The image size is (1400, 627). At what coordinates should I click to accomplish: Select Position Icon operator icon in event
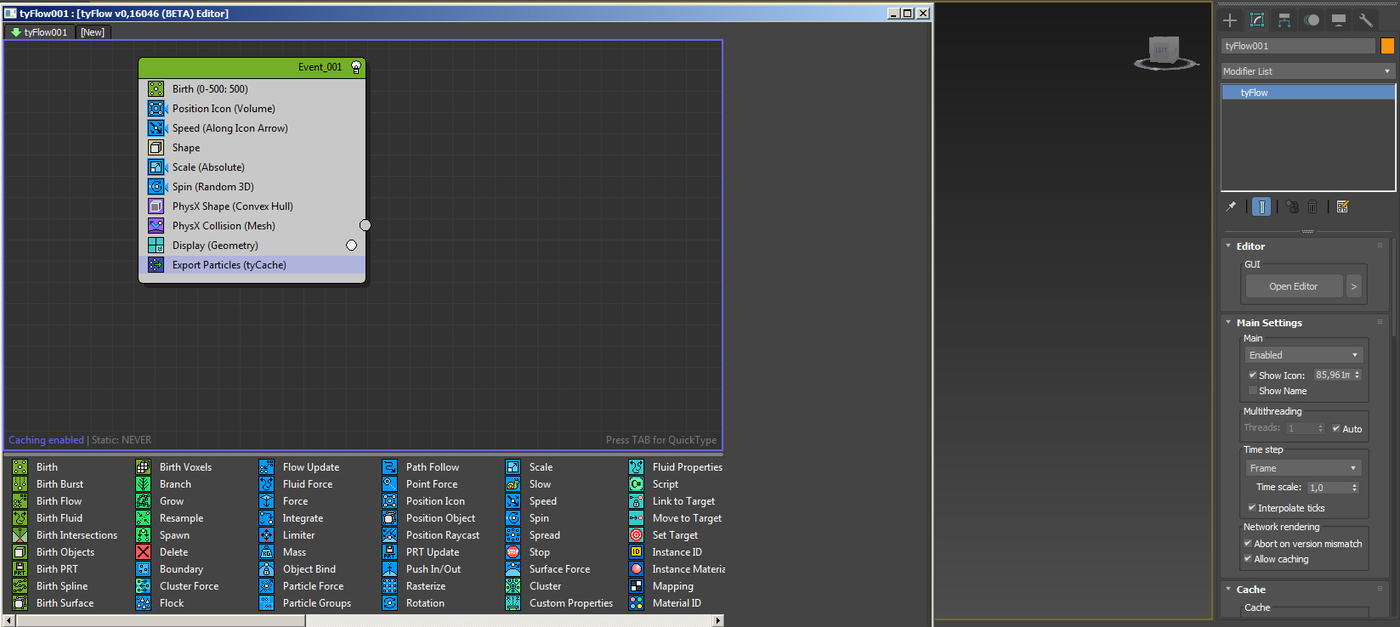click(x=156, y=108)
